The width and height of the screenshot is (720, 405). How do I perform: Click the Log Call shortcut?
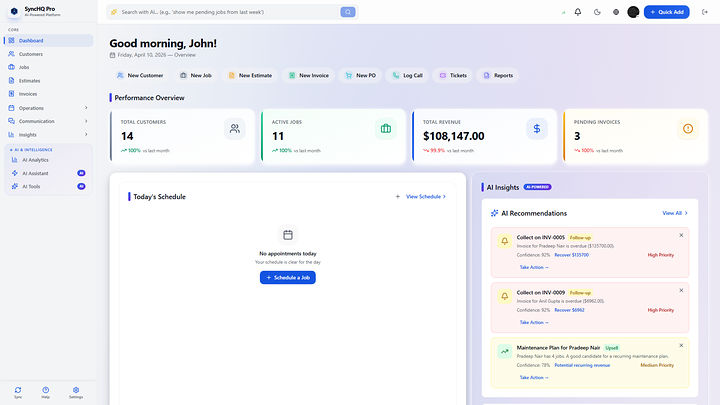pos(407,75)
